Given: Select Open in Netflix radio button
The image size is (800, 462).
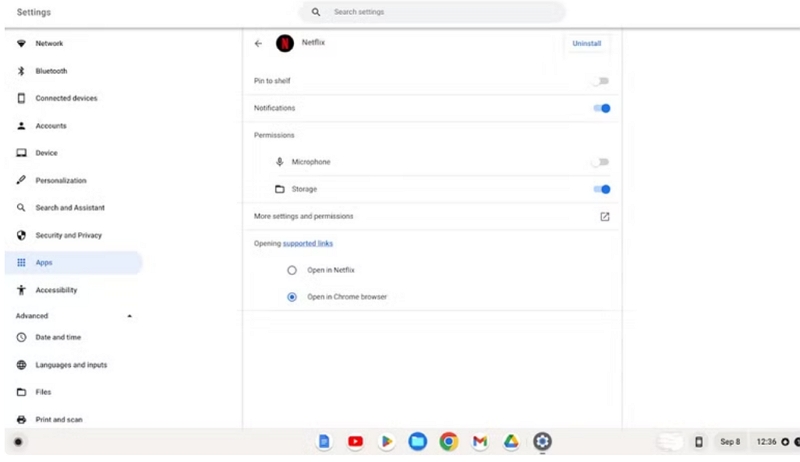Looking at the screenshot, I should click(x=292, y=270).
